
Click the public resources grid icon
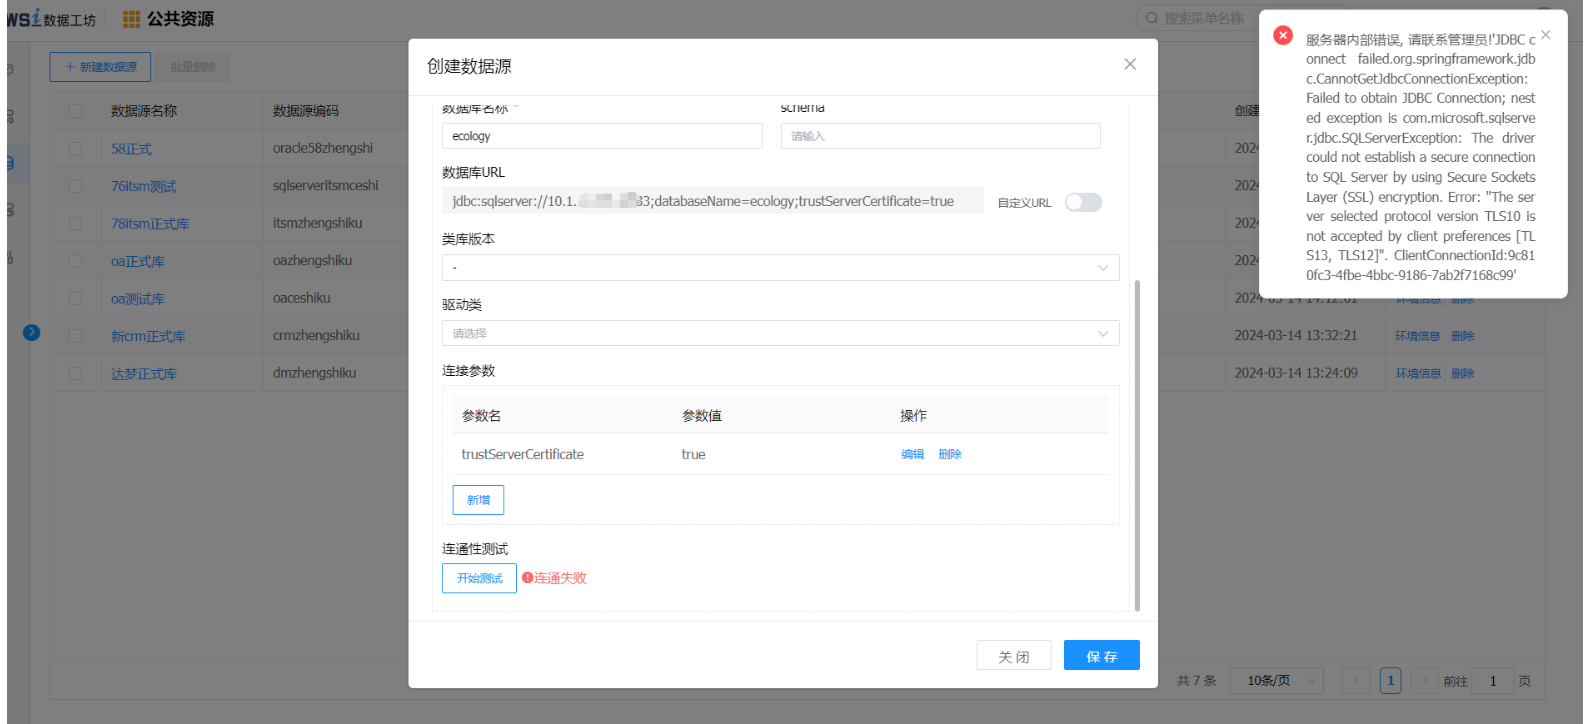click(131, 19)
